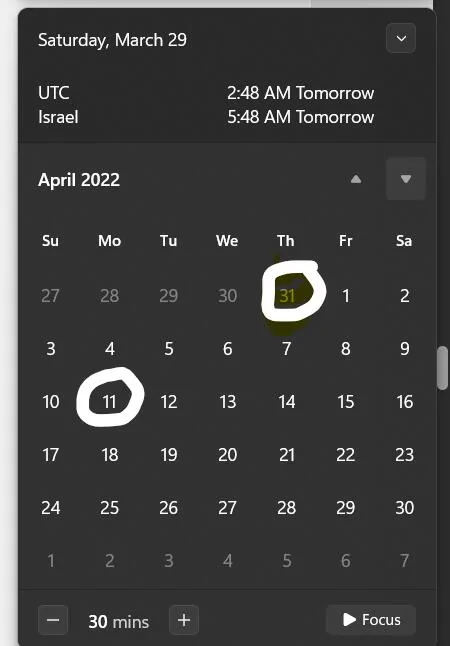Viewport: 450px width, 646px height.
Task: Click the 30 mins focus duration field
Action: click(119, 621)
